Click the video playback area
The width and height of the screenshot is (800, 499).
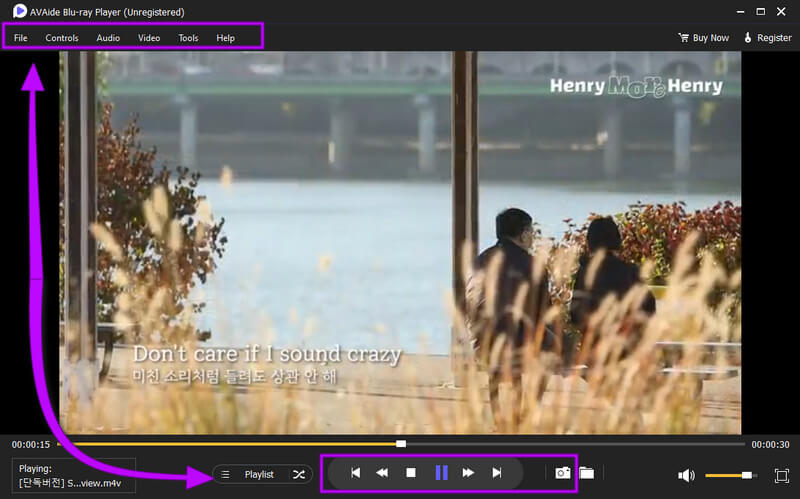tap(400, 242)
